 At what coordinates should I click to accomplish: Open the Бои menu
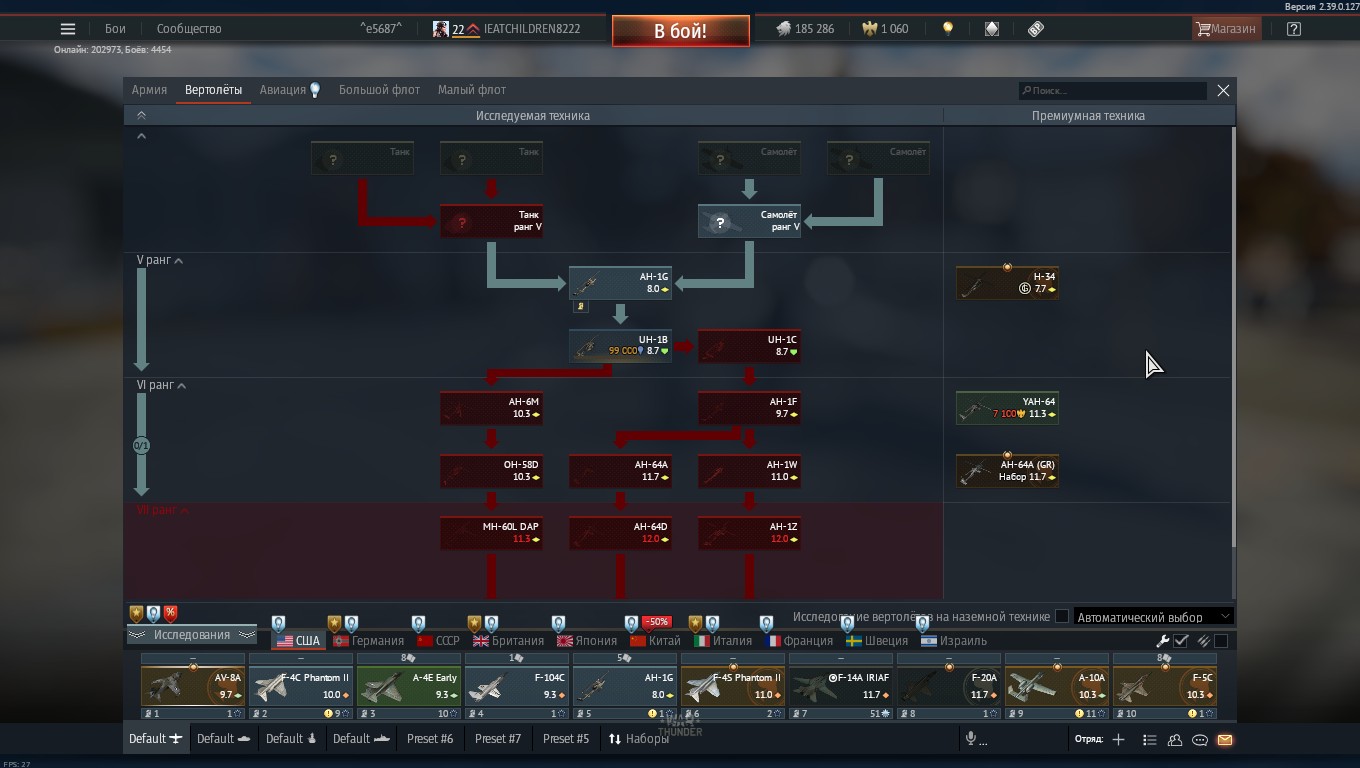click(116, 29)
